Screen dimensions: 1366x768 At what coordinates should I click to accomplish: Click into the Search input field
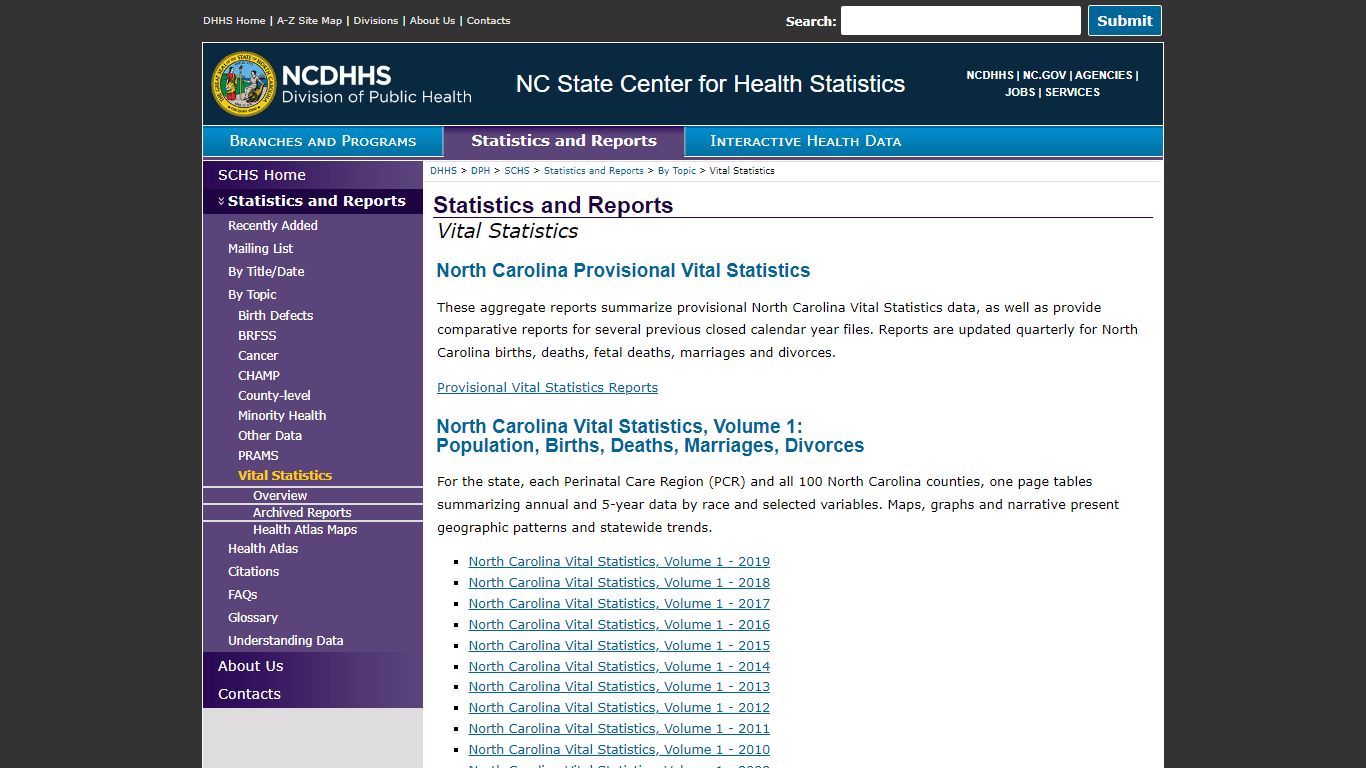click(960, 21)
